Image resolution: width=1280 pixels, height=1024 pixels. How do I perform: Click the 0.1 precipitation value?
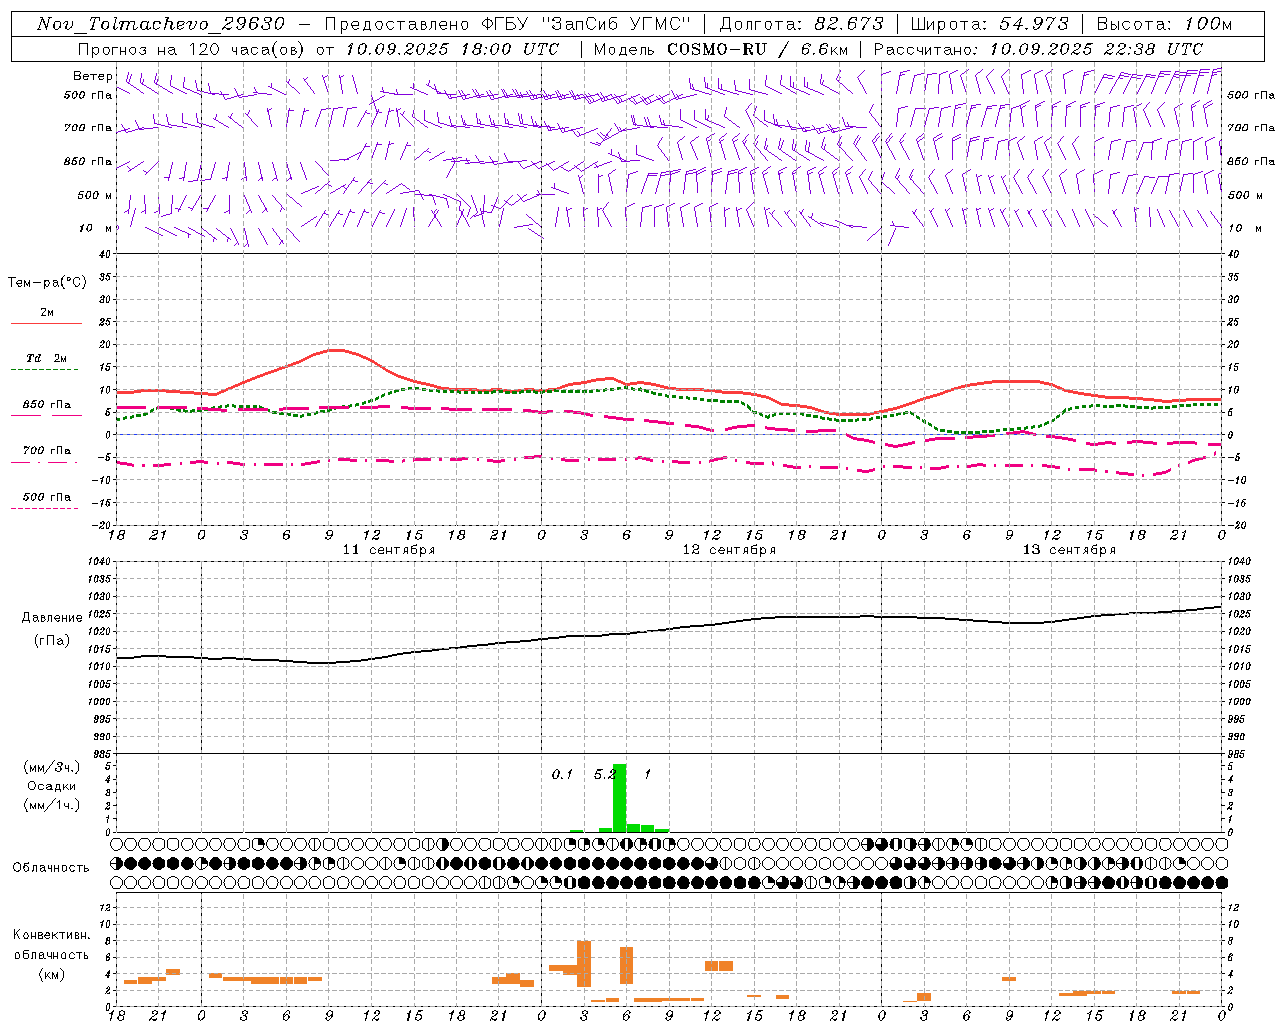tap(562, 774)
